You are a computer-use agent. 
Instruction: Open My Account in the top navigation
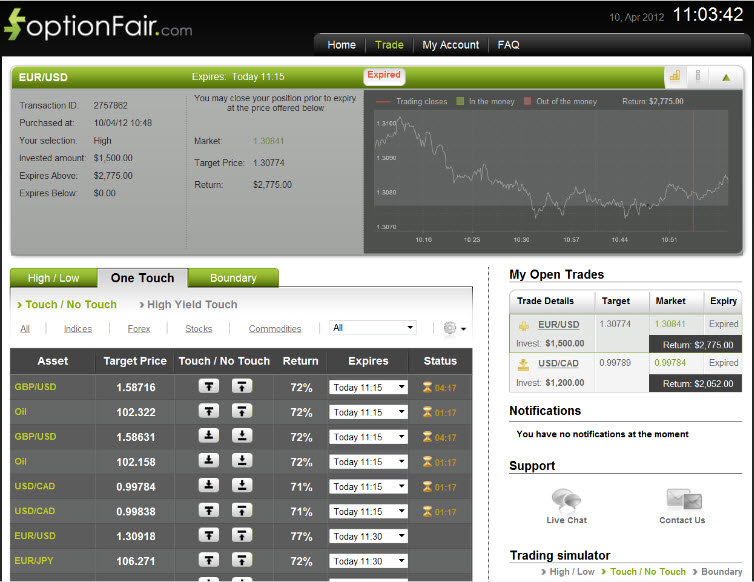coord(450,45)
